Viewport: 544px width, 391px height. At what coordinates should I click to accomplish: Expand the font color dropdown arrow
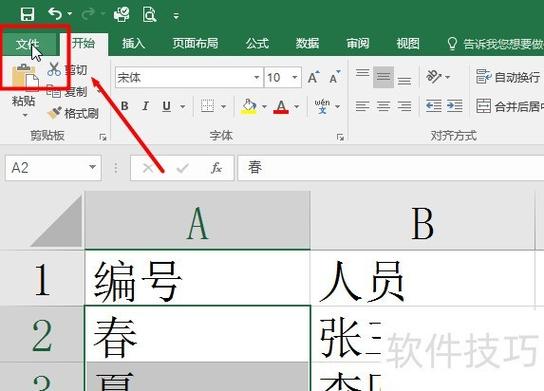(297, 107)
